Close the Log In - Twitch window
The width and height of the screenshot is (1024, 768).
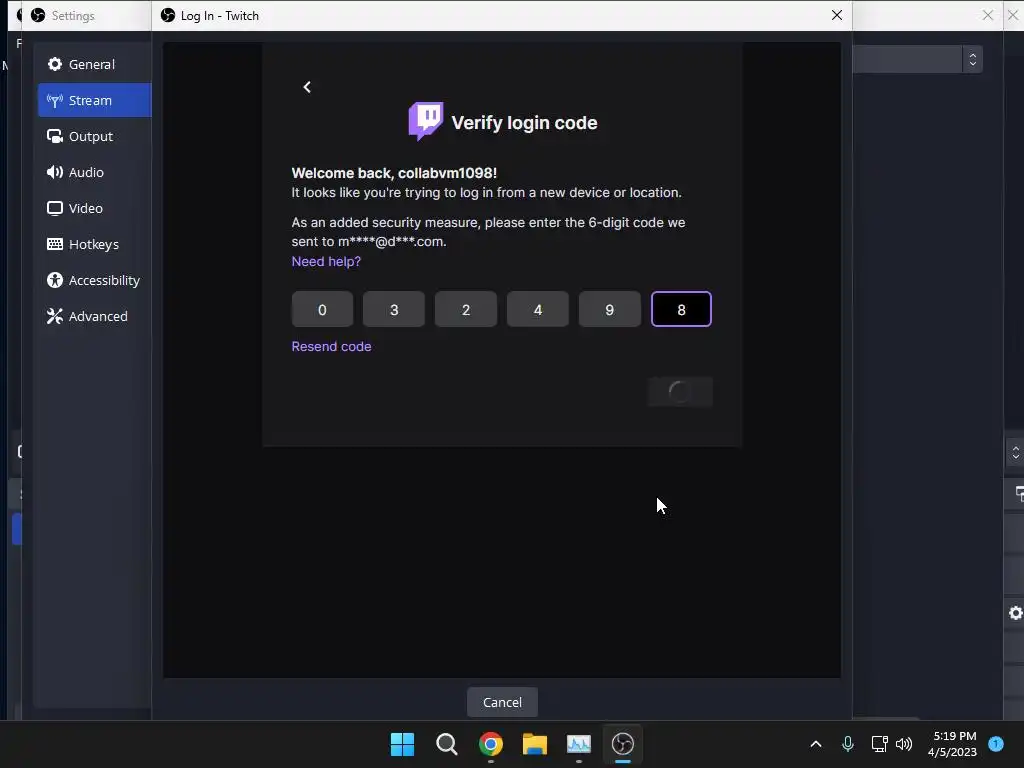click(x=837, y=15)
